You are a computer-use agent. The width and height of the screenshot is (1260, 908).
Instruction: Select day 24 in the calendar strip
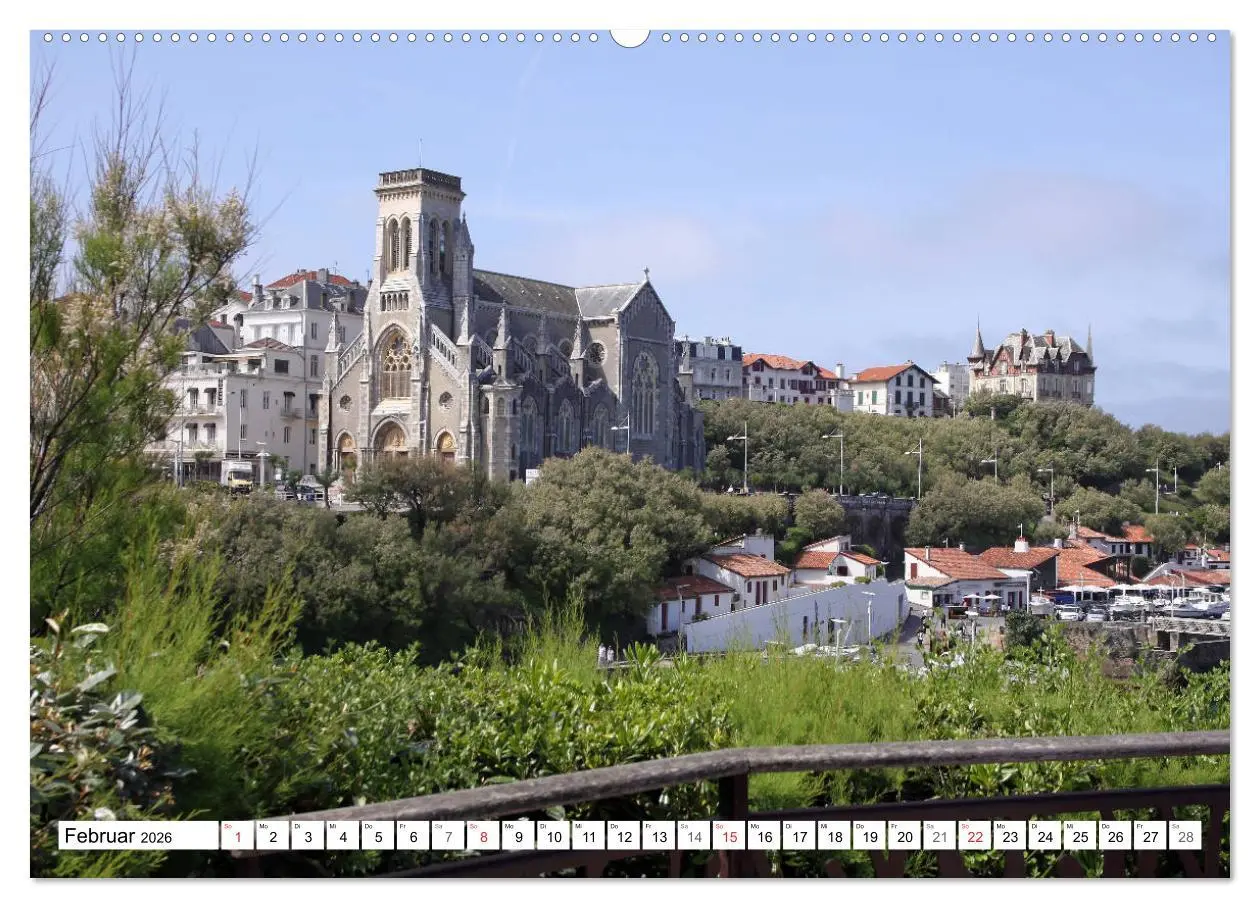point(1044,836)
